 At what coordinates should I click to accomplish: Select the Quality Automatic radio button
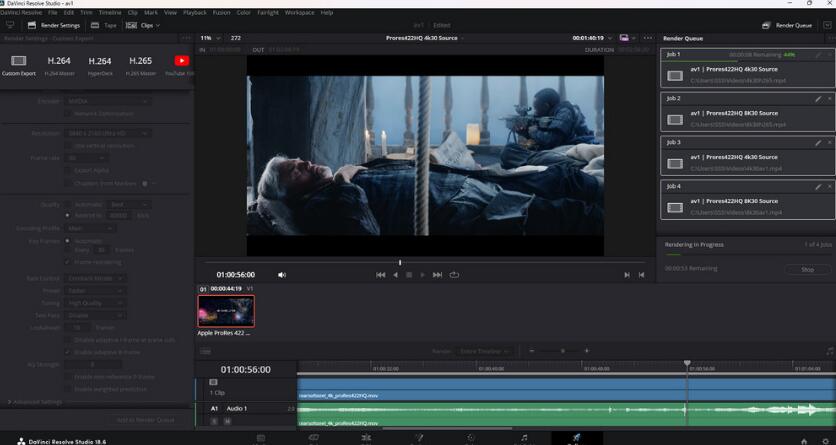[68, 205]
